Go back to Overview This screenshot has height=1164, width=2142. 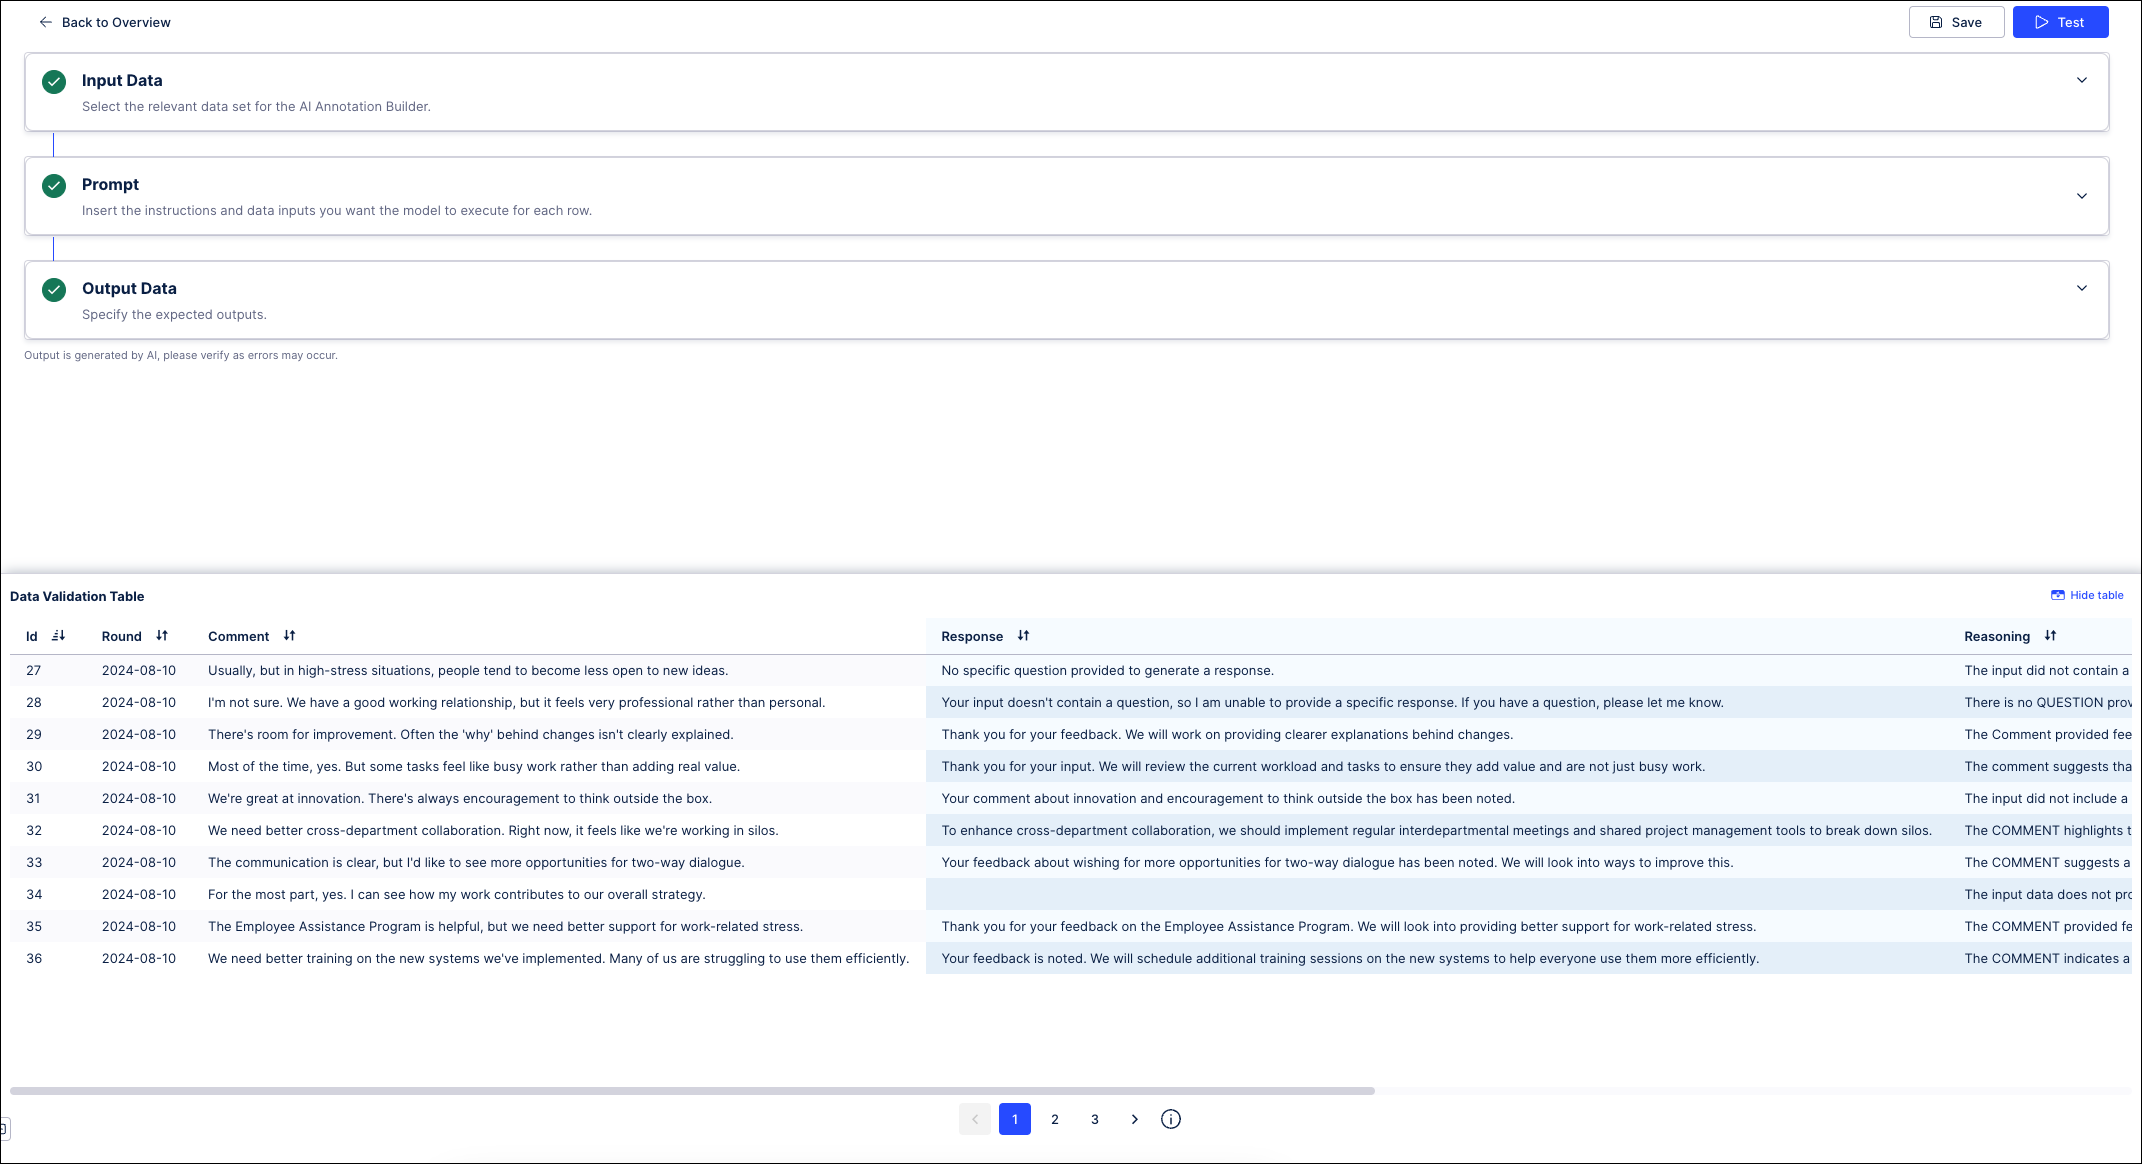point(104,22)
